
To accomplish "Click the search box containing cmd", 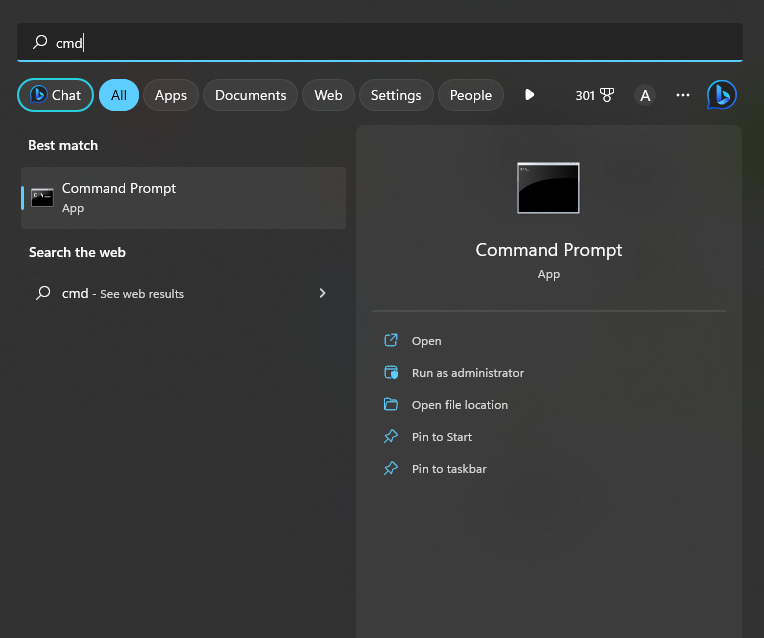I will pos(380,42).
